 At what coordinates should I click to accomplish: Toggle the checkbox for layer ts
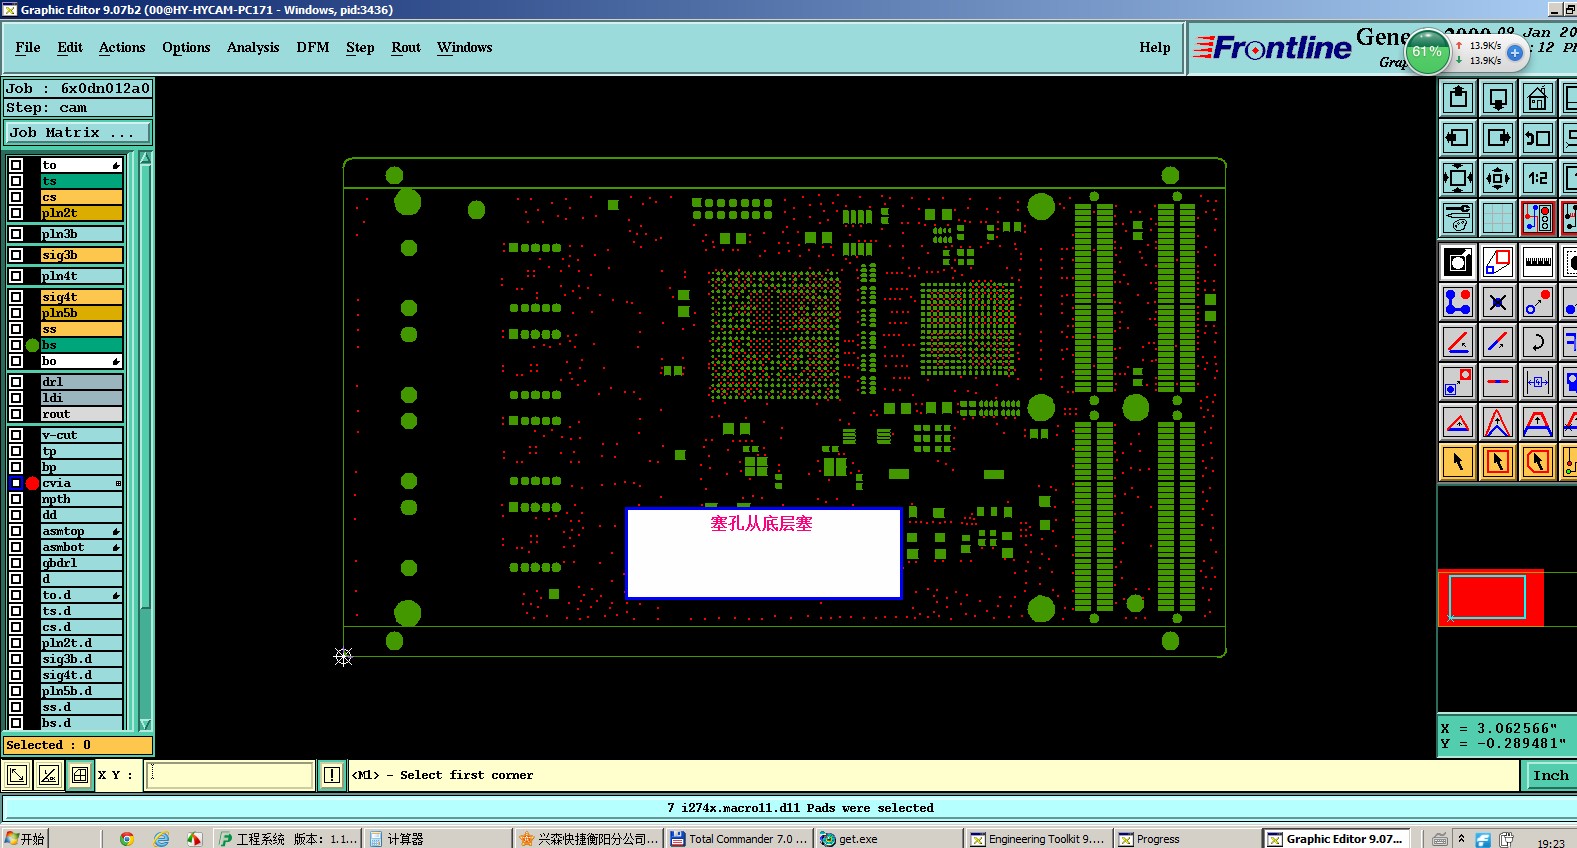(16, 181)
